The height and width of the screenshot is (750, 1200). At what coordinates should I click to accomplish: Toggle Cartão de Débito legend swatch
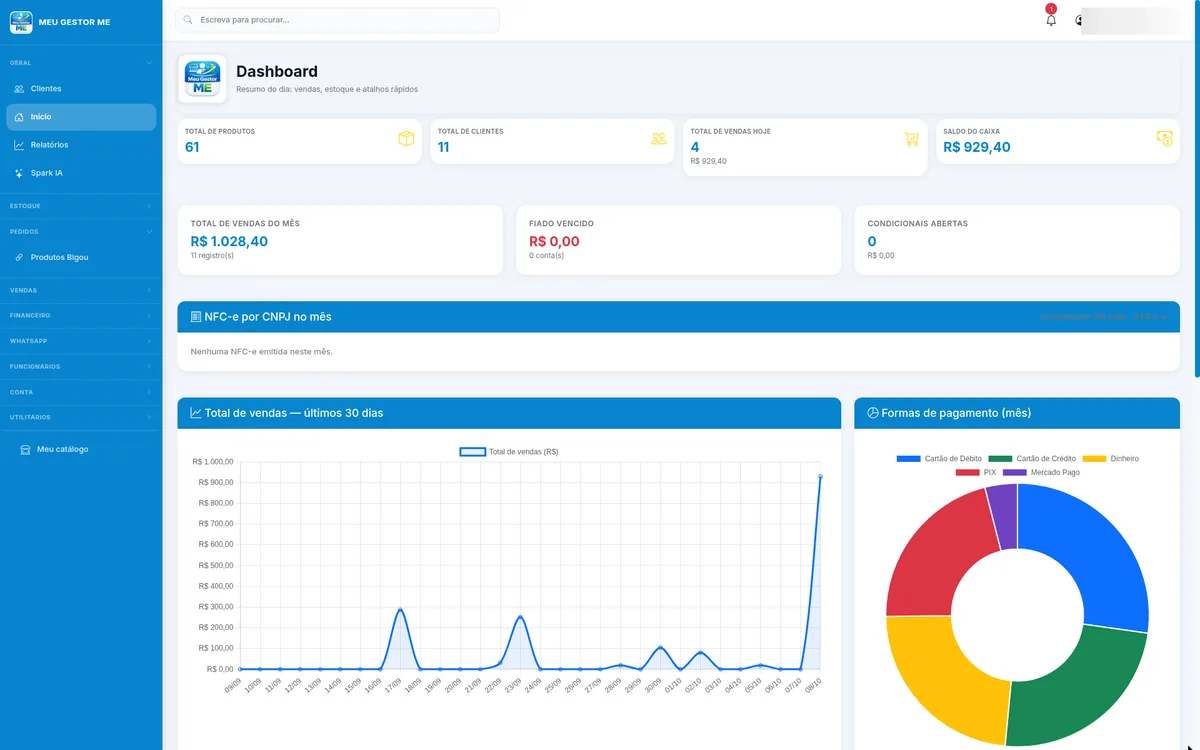click(909, 459)
